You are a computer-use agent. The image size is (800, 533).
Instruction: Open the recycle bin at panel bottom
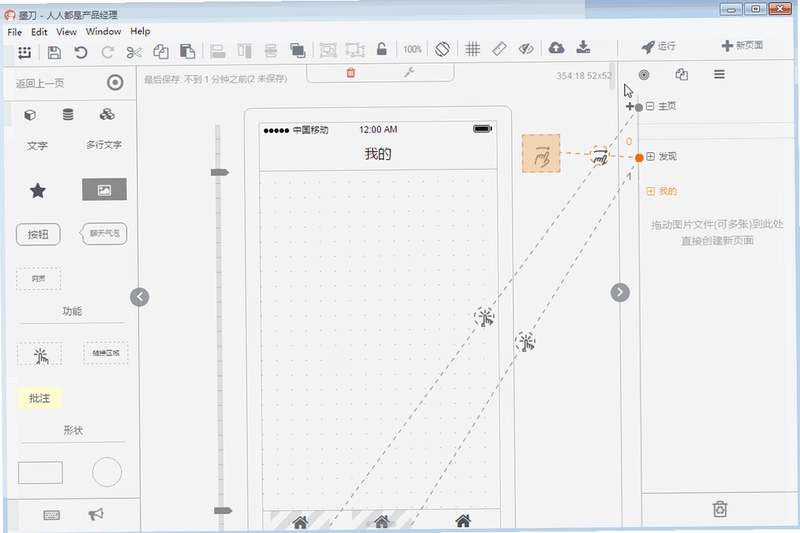point(720,509)
